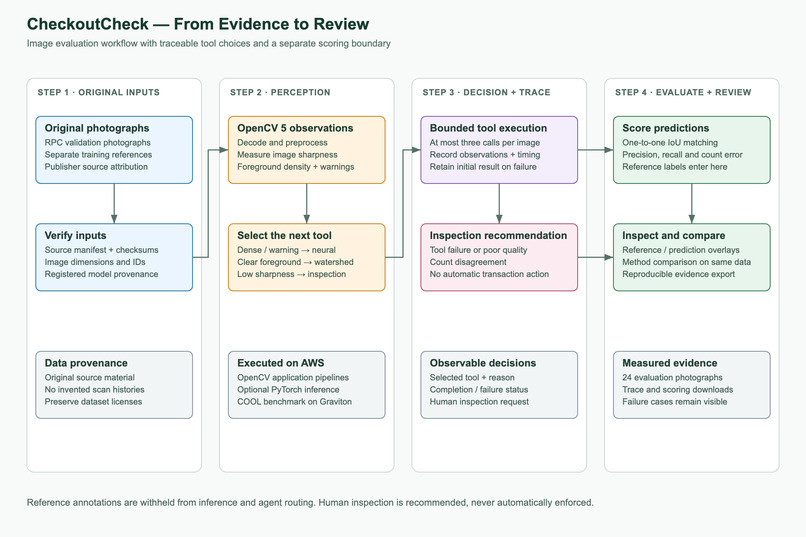Click 'Optional PyTorch inference' line
The height and width of the screenshot is (537, 806).
pos(288,390)
